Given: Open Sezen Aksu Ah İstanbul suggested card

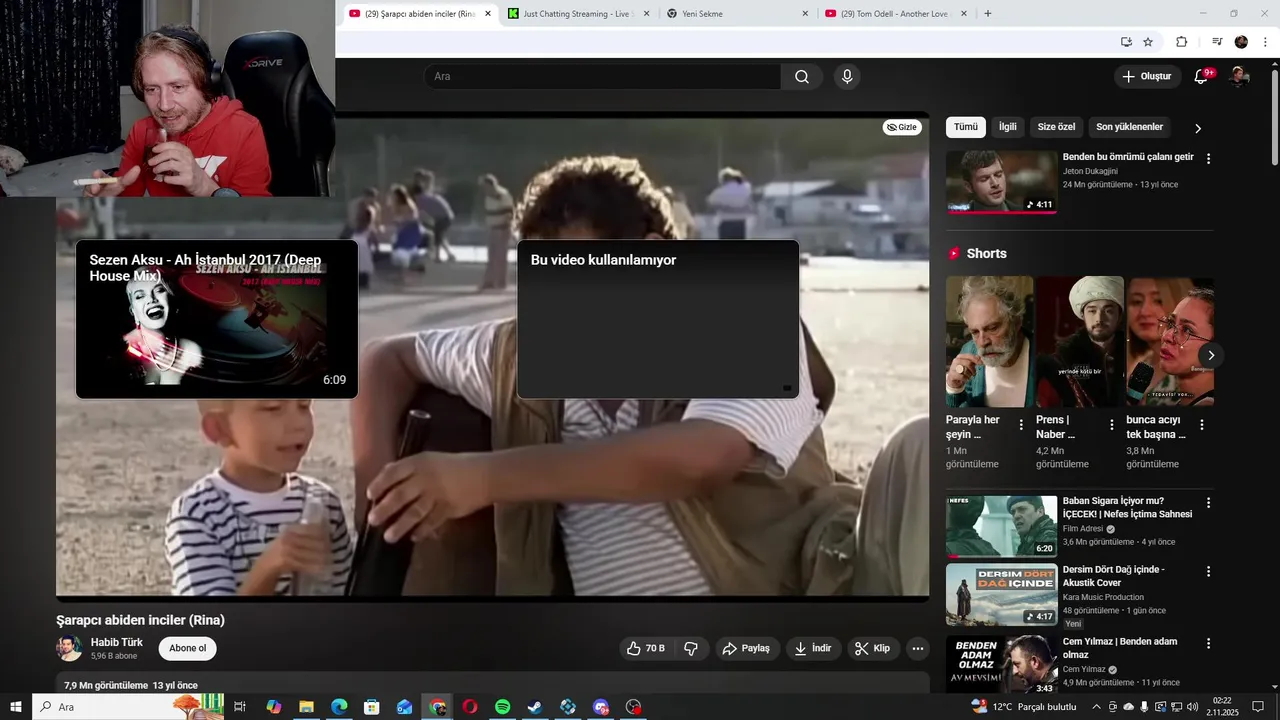Looking at the screenshot, I should click(x=217, y=319).
